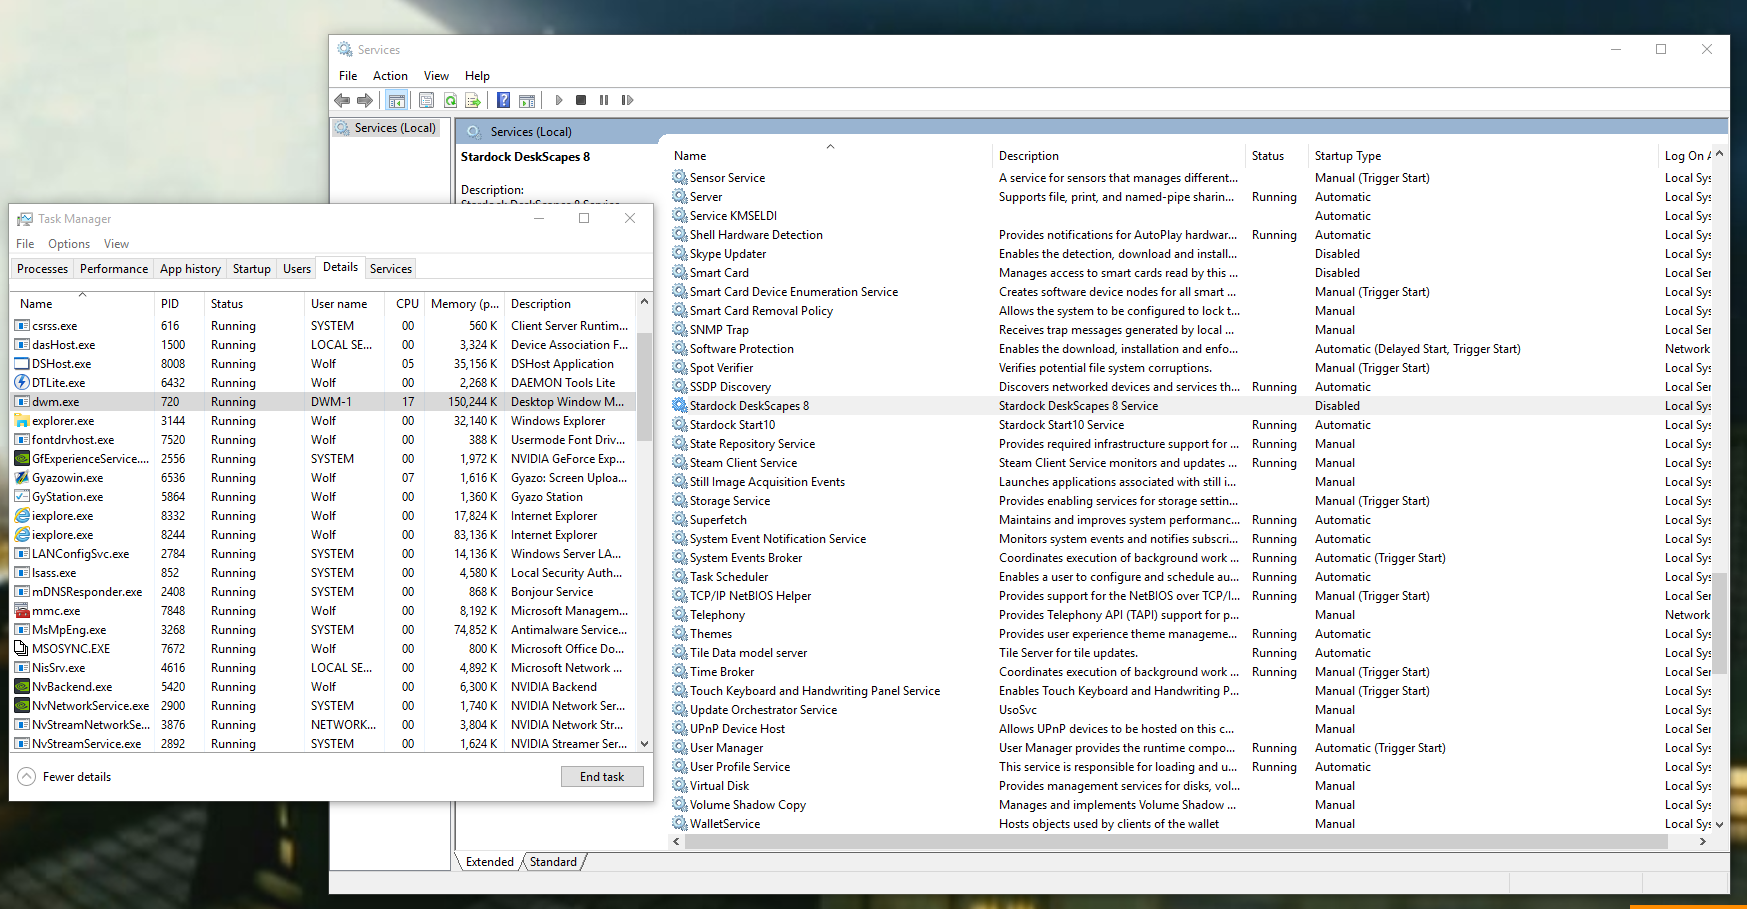The width and height of the screenshot is (1747, 909).
Task: Click Gyazowin.exe process icon
Action: (x=22, y=477)
